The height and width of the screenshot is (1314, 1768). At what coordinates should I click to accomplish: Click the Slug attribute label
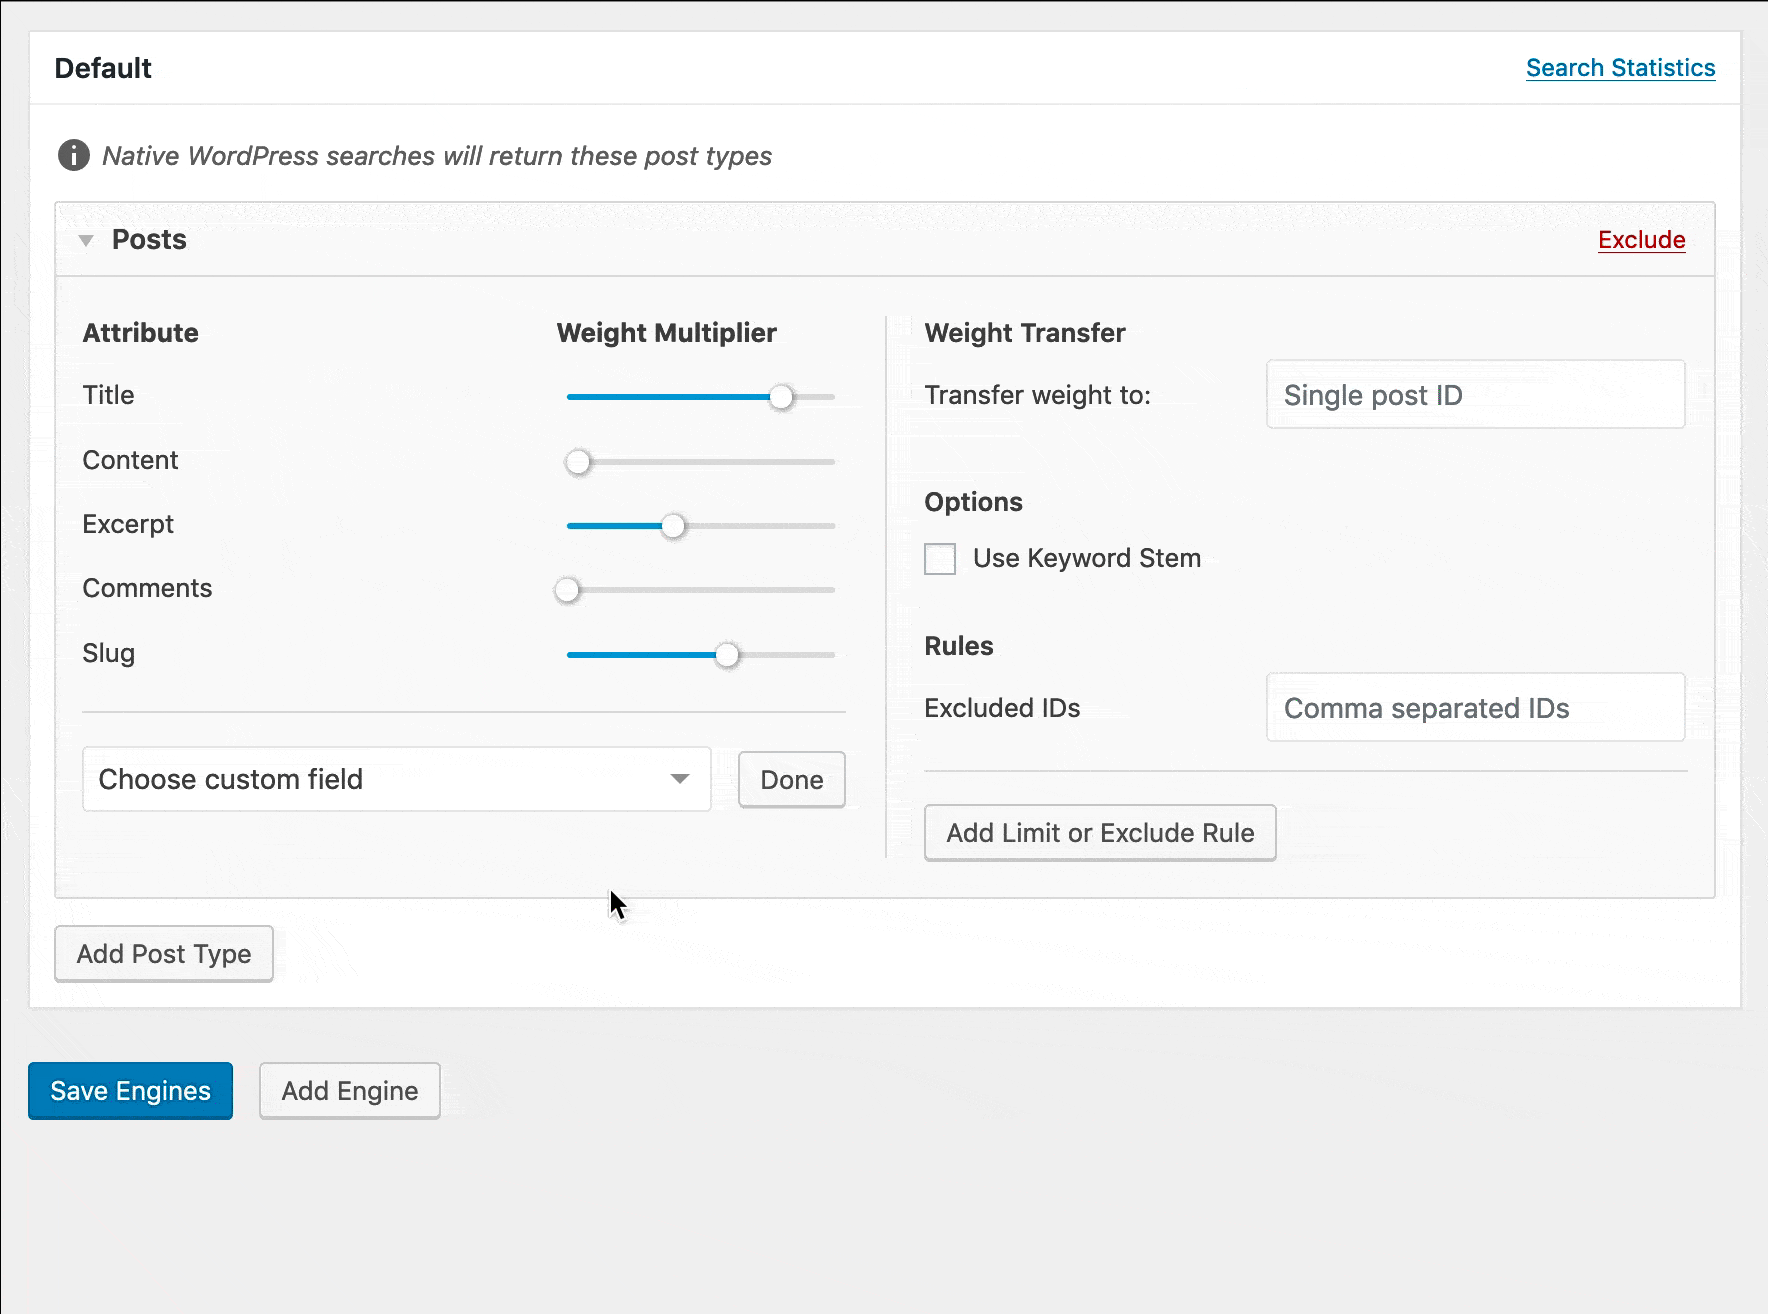point(108,653)
